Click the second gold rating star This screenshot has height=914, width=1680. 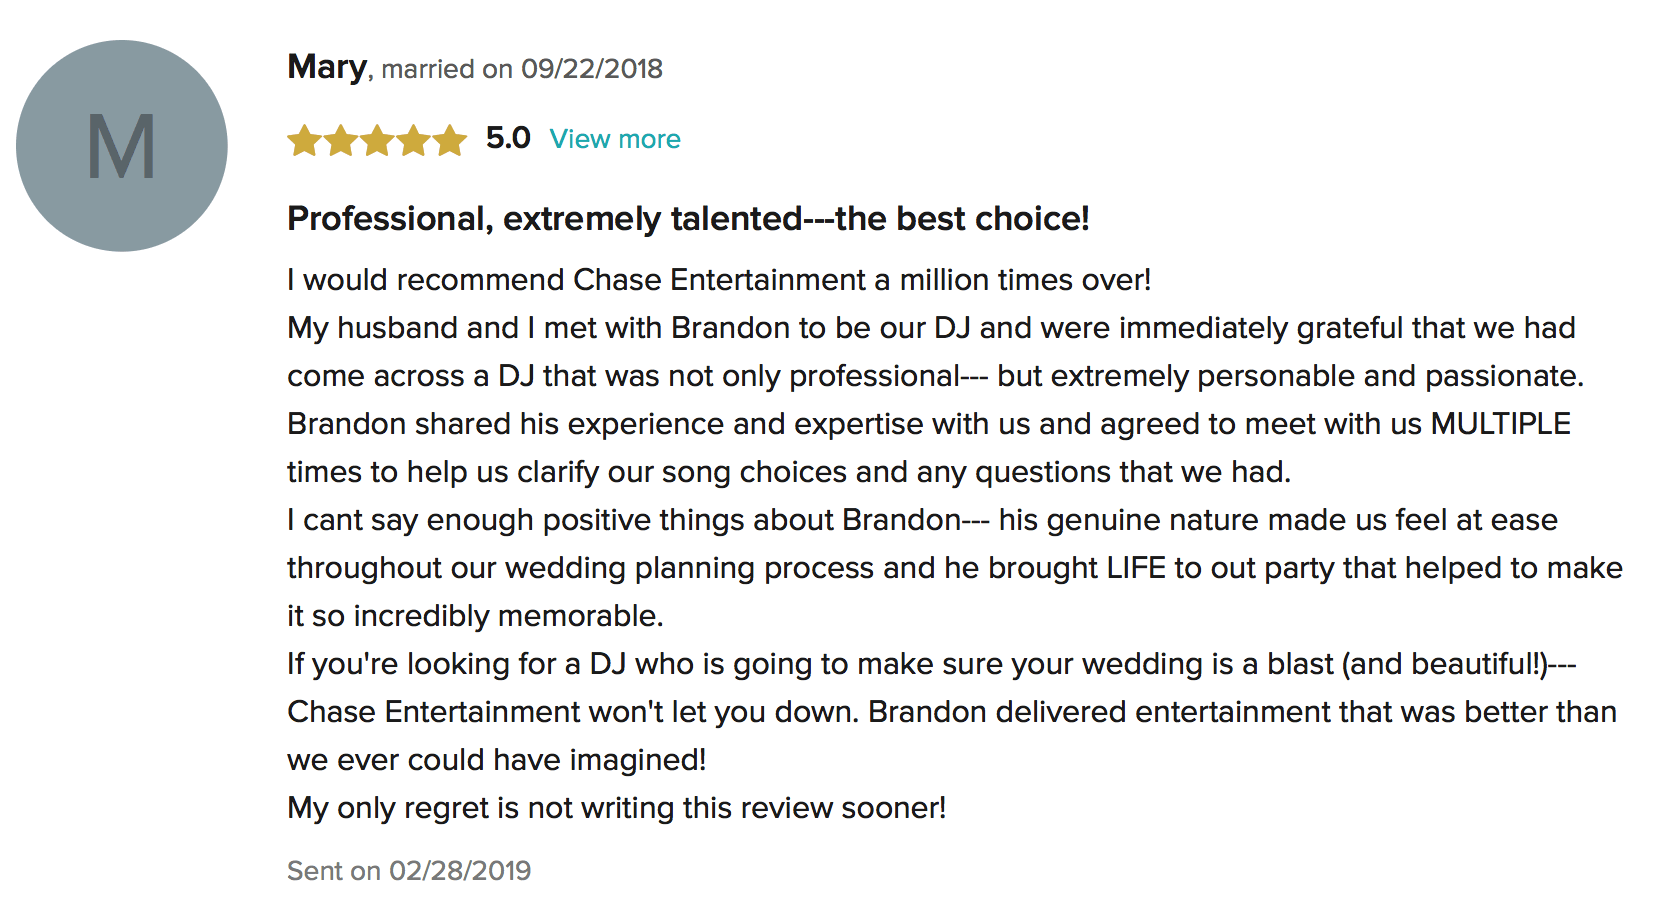pos(341,140)
